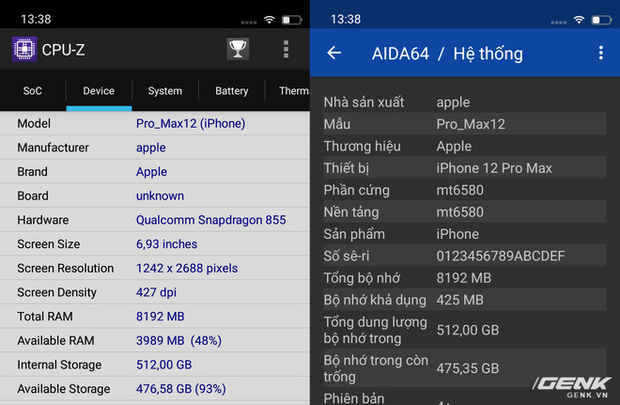Open the System tab
Screen dimensions: 620x405
pos(165,91)
